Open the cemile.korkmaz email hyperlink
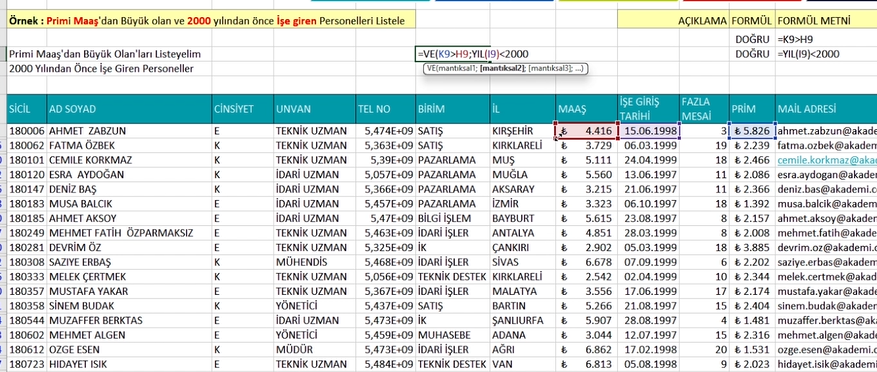This screenshot has height=372, width=877. (x=826, y=160)
